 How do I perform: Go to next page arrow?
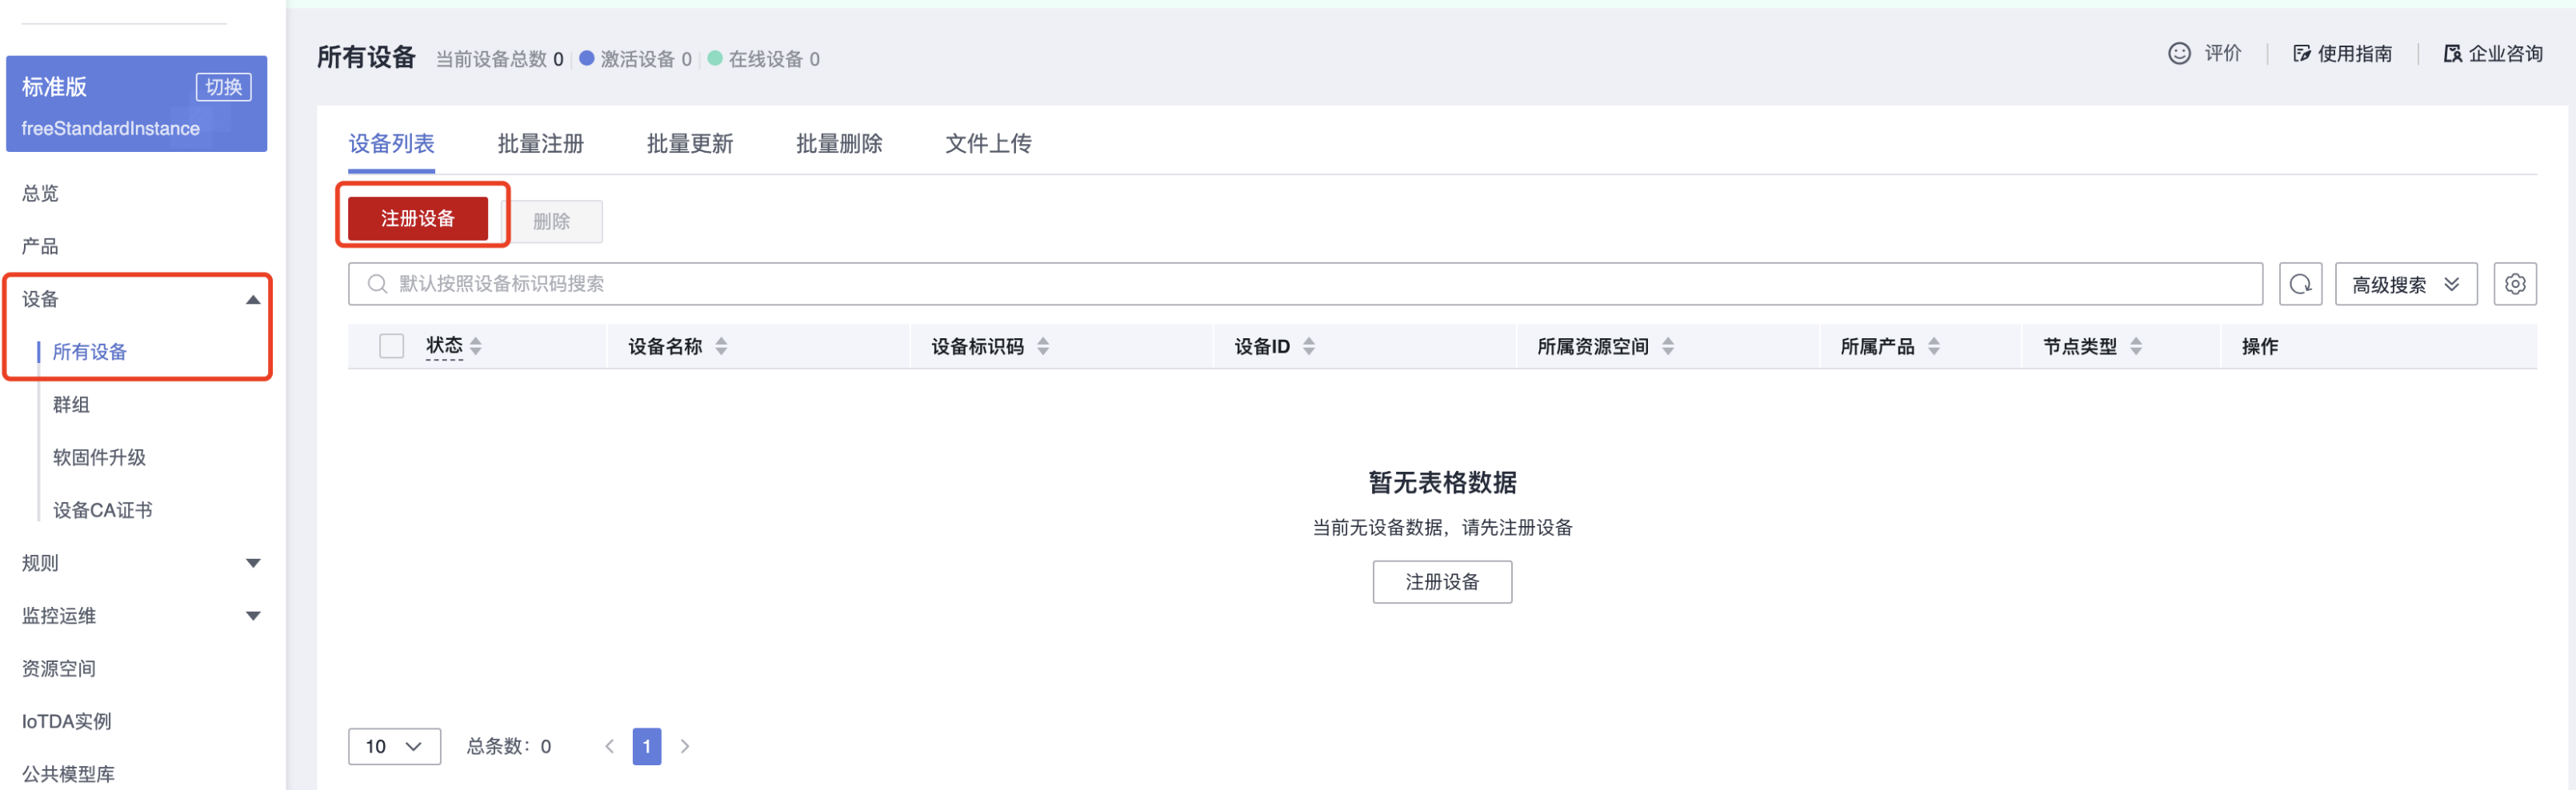(x=685, y=746)
